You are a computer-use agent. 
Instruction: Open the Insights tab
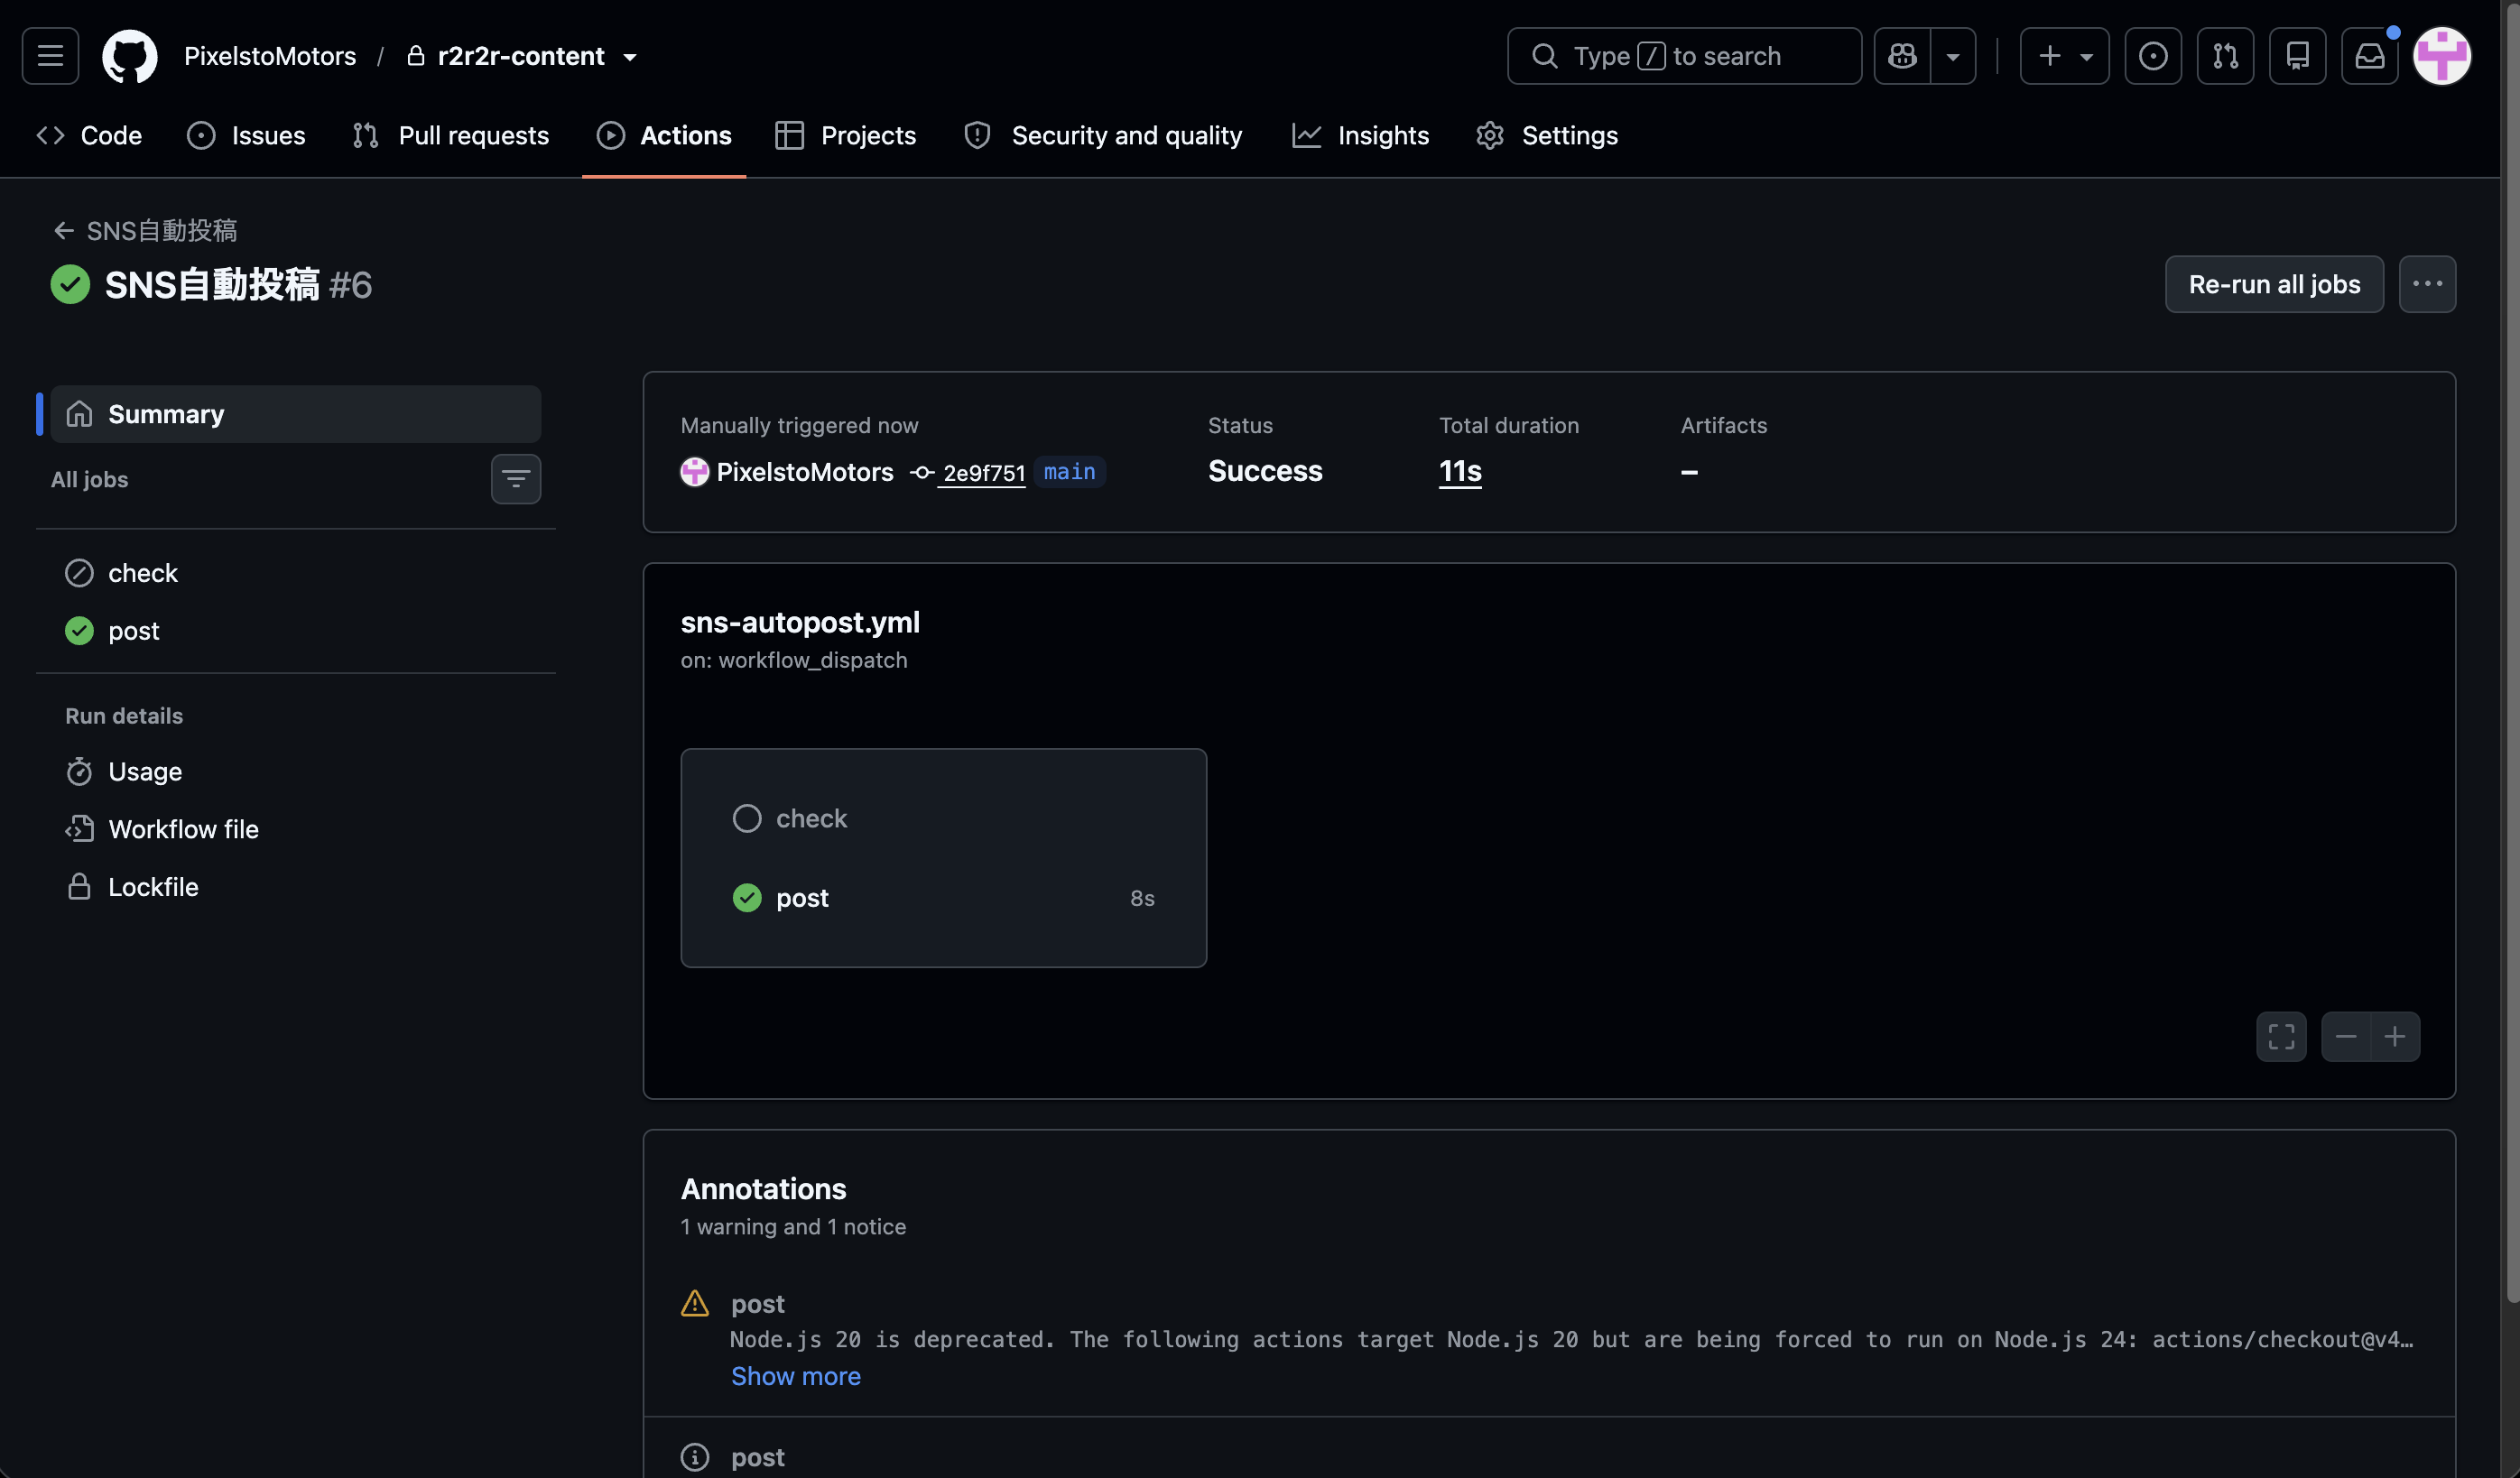(x=1360, y=135)
